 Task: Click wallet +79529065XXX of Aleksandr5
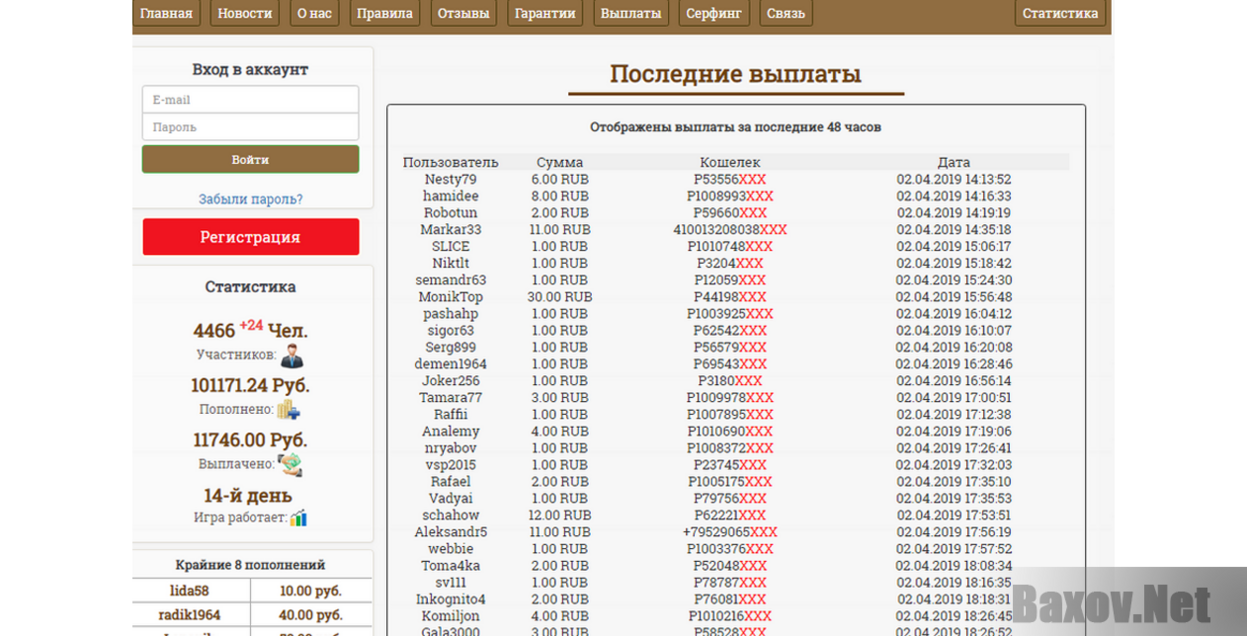[730, 532]
